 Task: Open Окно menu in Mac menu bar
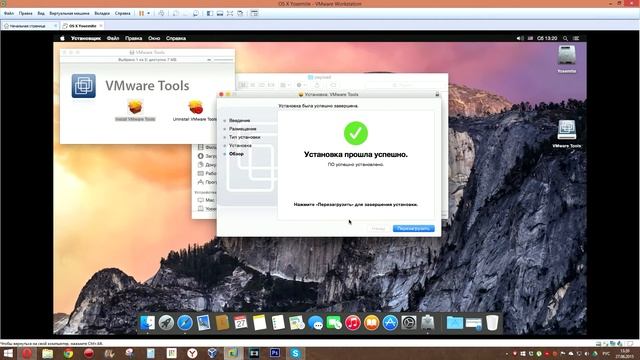pos(154,38)
